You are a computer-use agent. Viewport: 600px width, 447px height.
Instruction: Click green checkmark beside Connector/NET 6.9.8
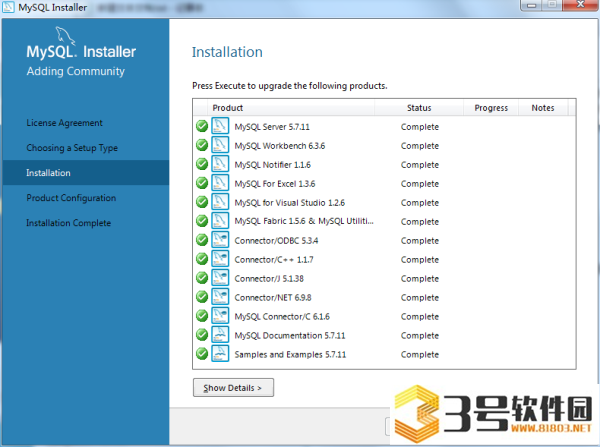202,297
